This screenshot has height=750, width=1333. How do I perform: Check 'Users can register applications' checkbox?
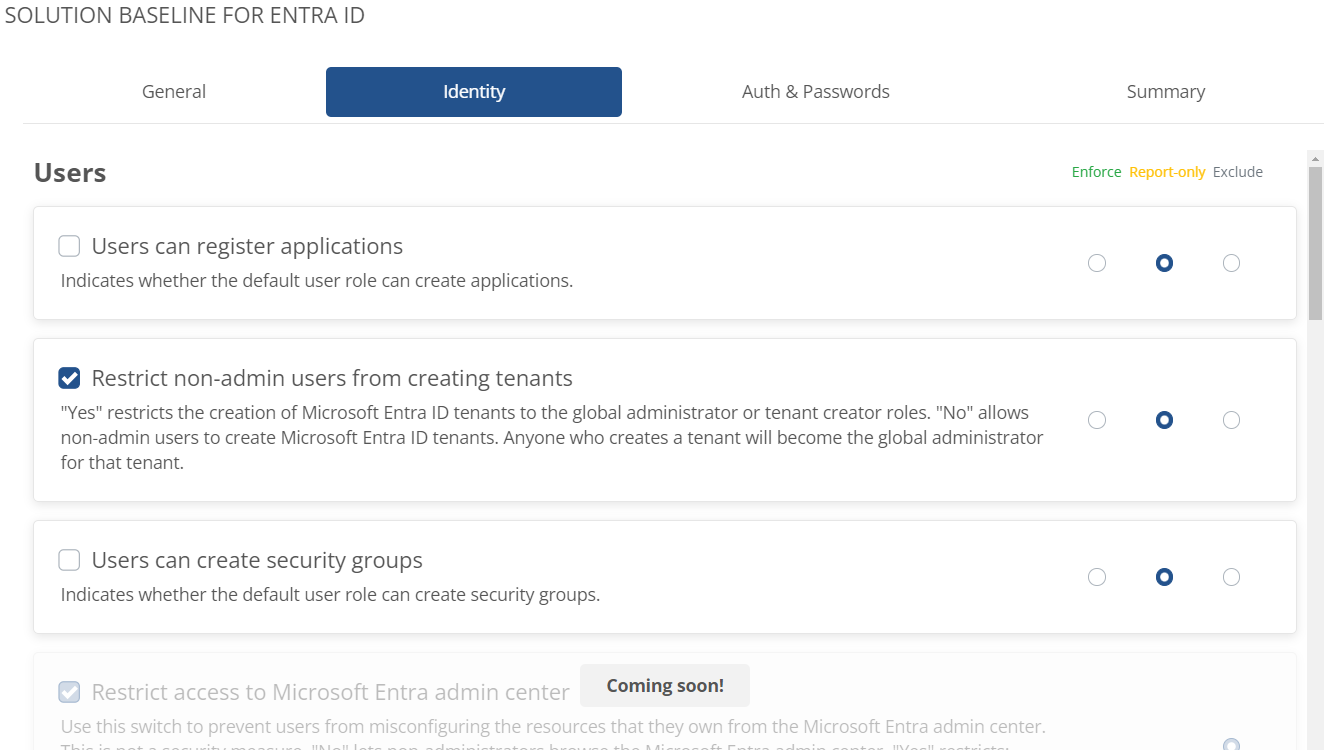(x=69, y=246)
